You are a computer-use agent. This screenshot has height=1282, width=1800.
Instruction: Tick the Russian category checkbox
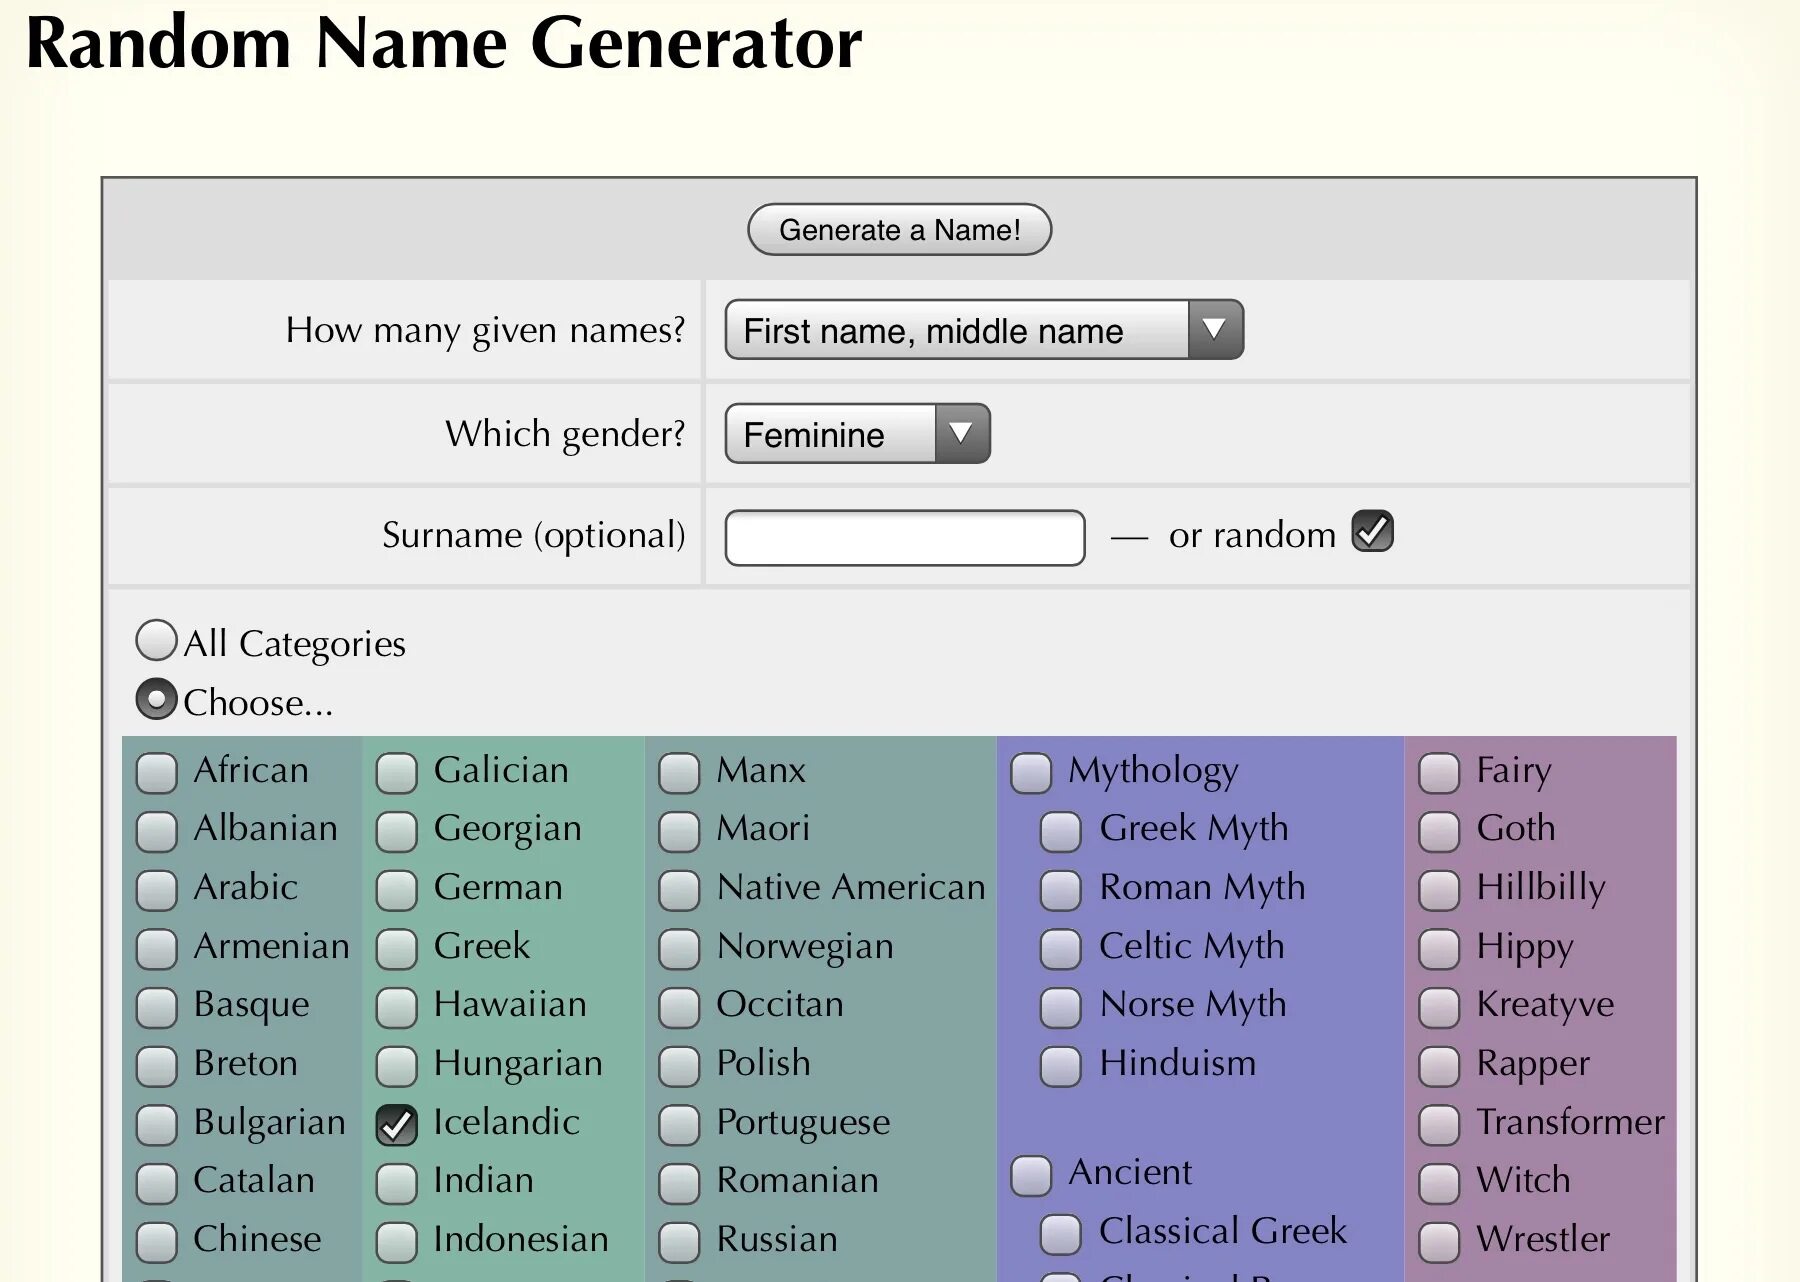(x=679, y=1242)
